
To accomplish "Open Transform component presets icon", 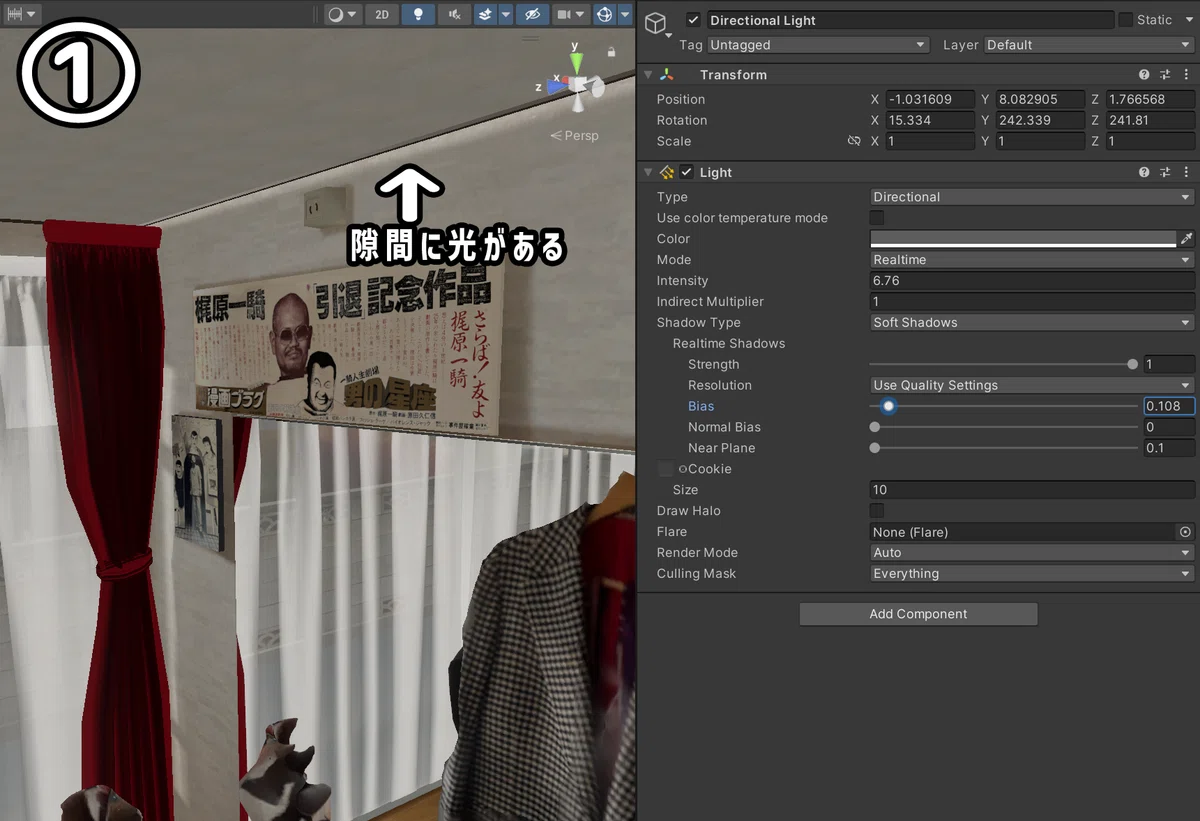I will [1165, 75].
